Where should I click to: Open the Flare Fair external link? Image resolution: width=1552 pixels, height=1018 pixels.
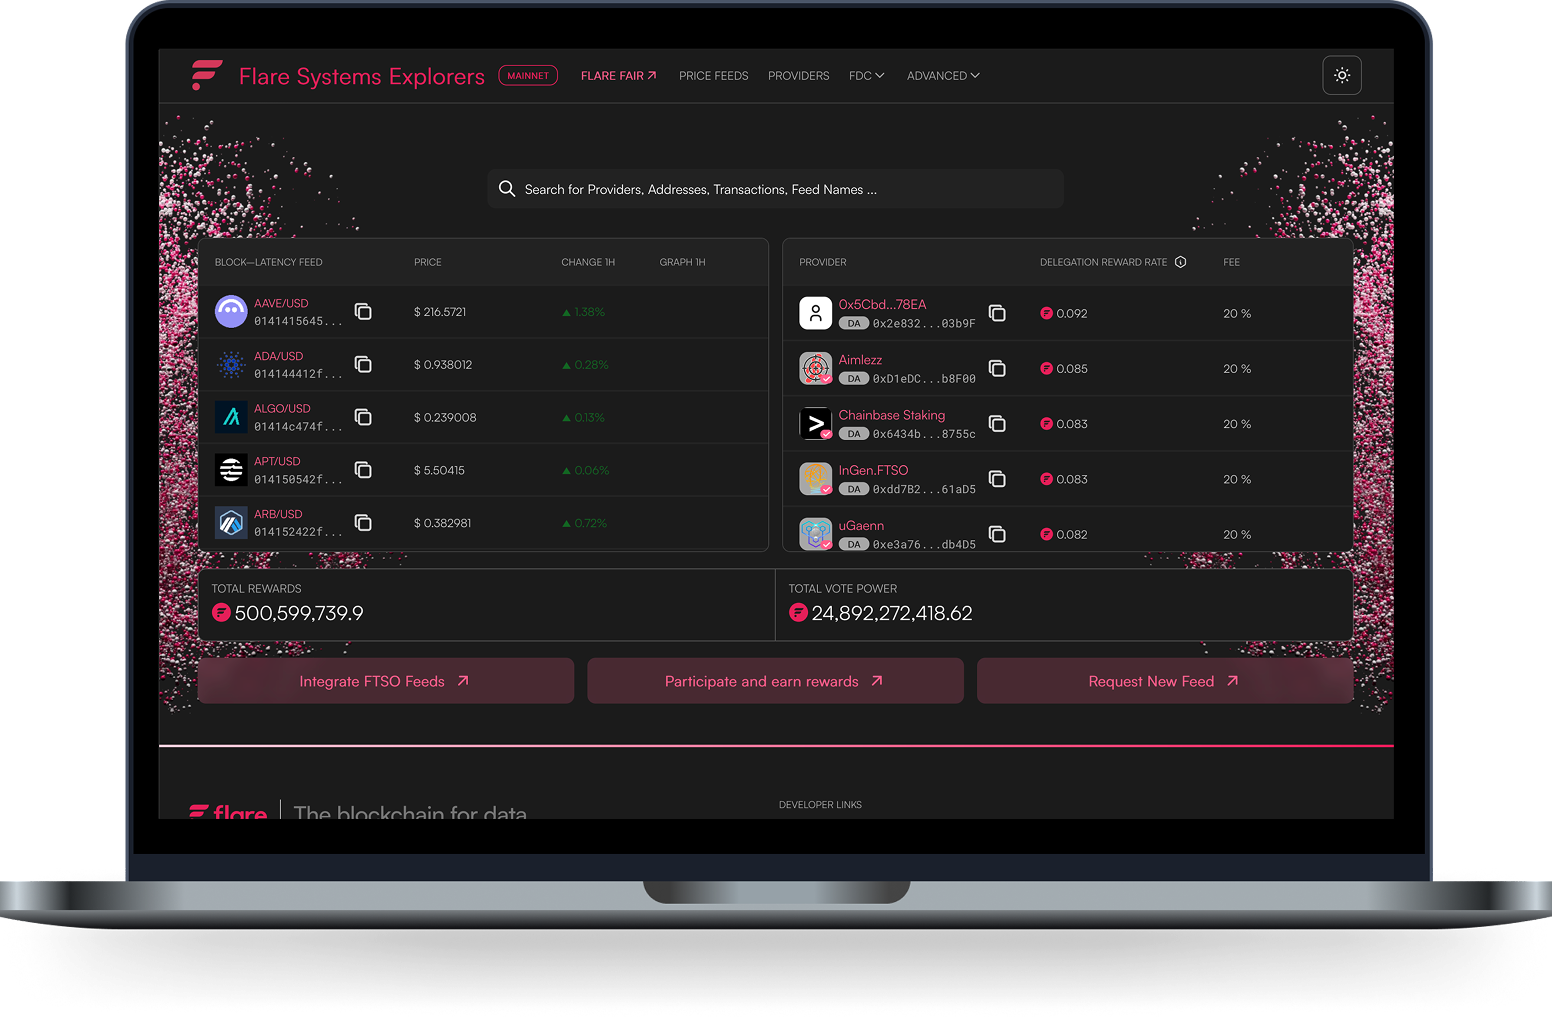[x=618, y=76]
